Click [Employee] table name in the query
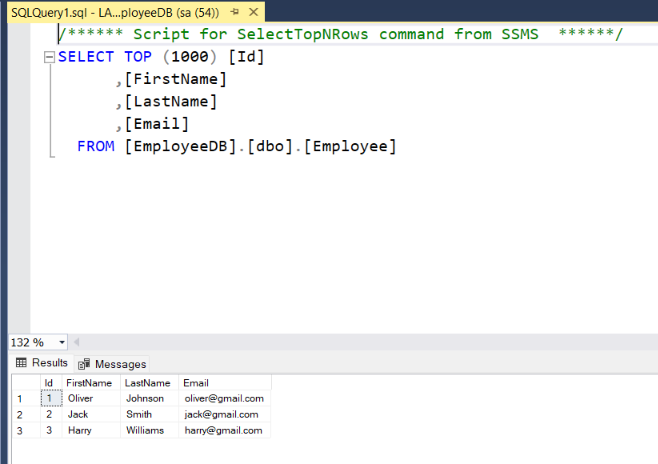 (350, 146)
